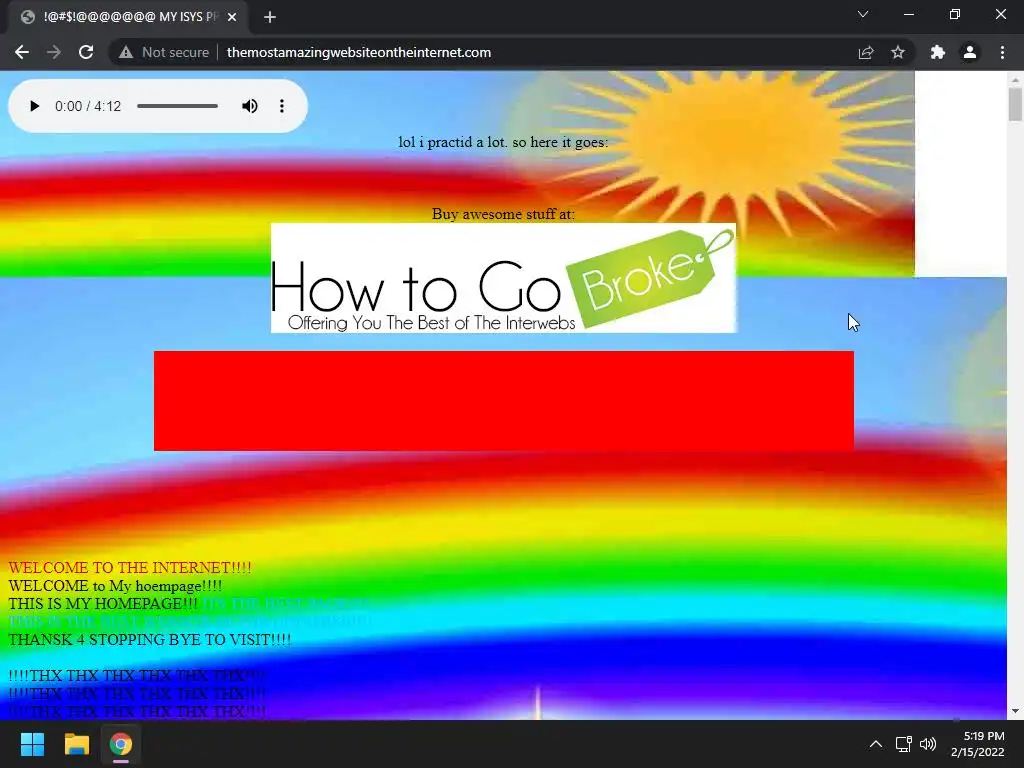Click "Buy awesome stuff at:" text
Screen dimensions: 1024x768
tap(504, 214)
